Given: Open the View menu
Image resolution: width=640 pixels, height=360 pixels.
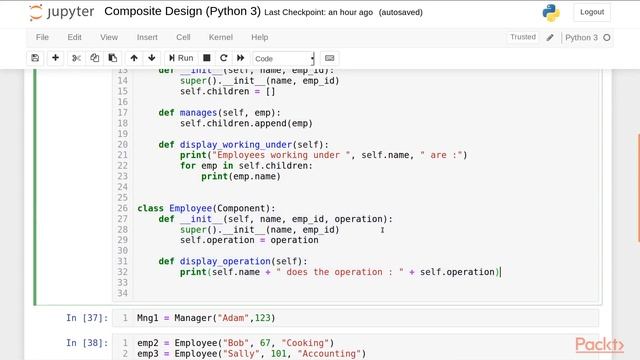Looking at the screenshot, I should point(109,37).
